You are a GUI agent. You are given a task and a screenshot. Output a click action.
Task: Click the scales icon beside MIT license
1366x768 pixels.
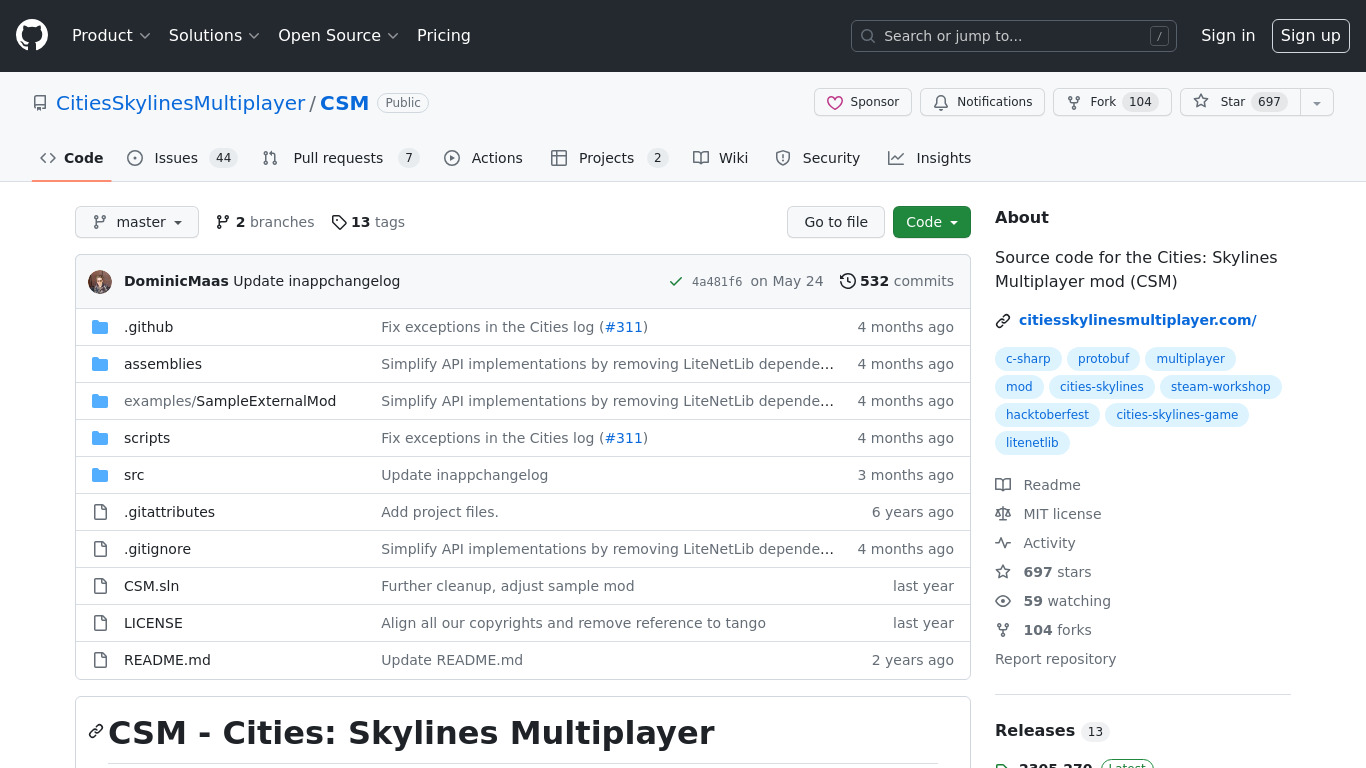click(1003, 514)
